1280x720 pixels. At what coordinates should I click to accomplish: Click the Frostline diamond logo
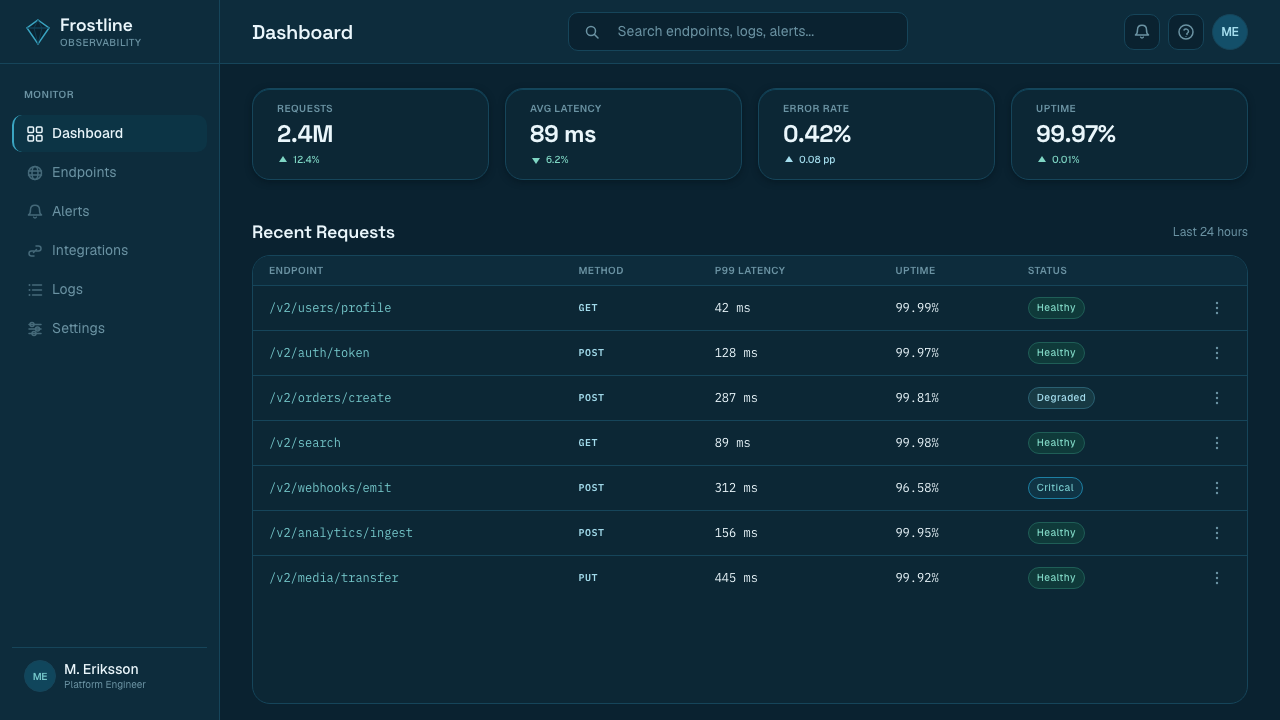pos(37,32)
